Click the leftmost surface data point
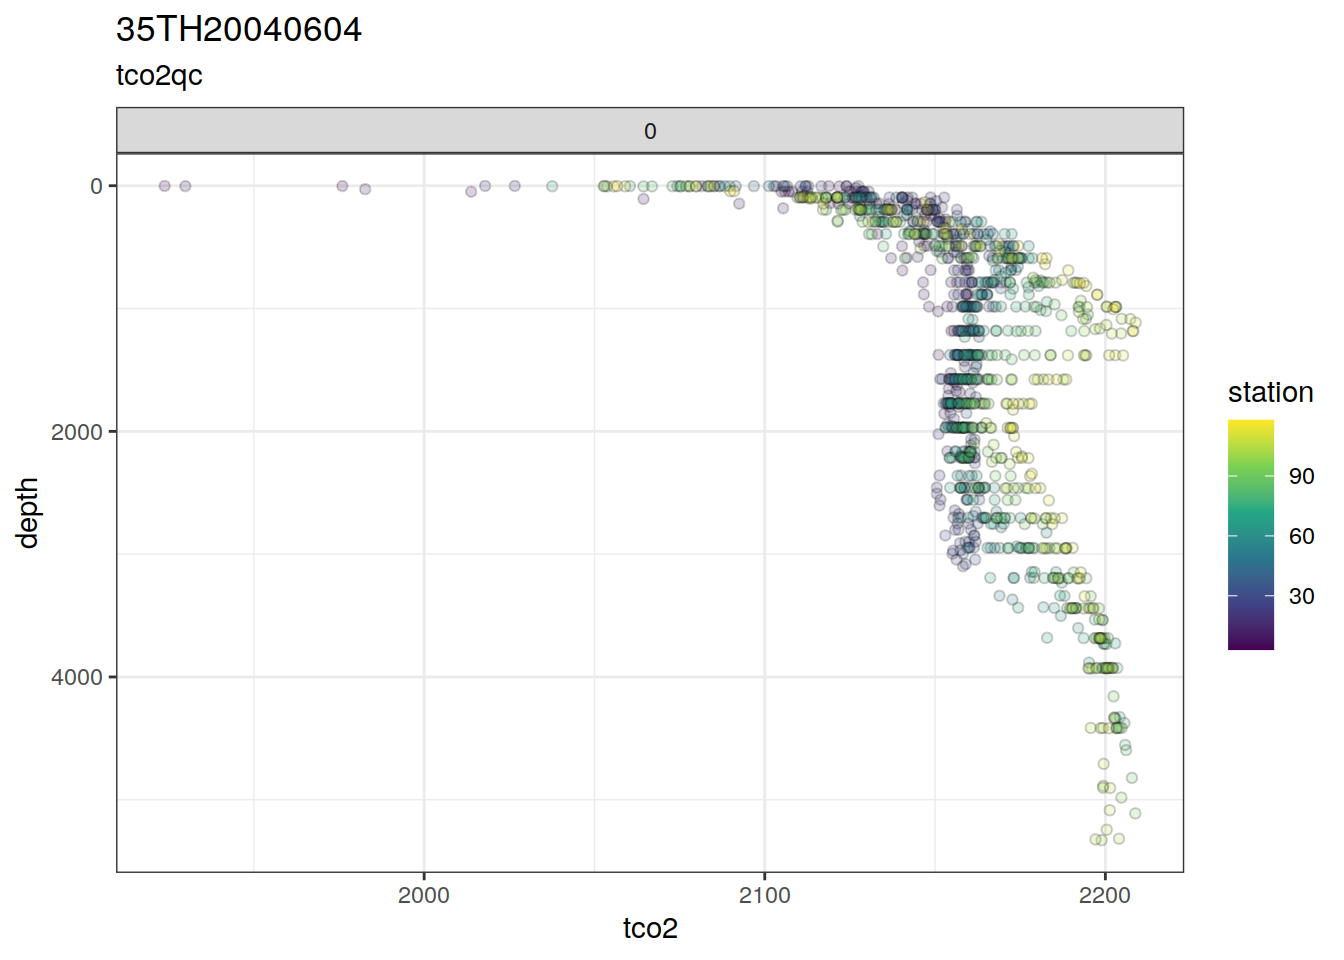 (x=164, y=186)
